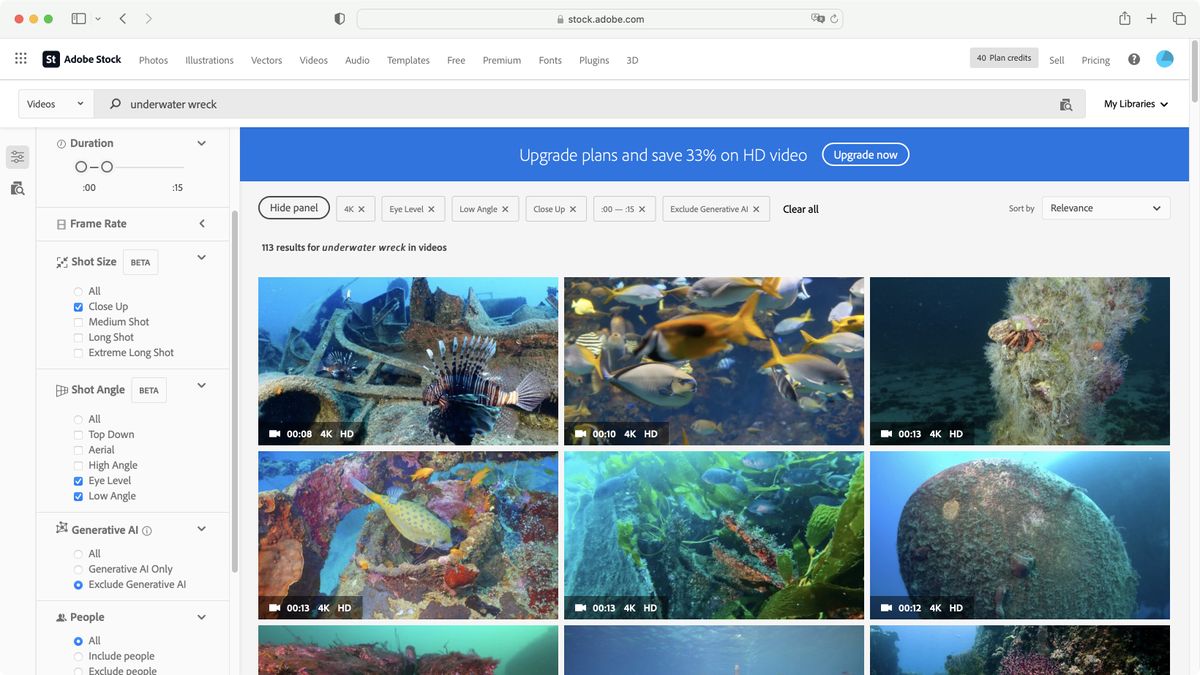Select the search-by-image icon in left sidebar

point(16,188)
